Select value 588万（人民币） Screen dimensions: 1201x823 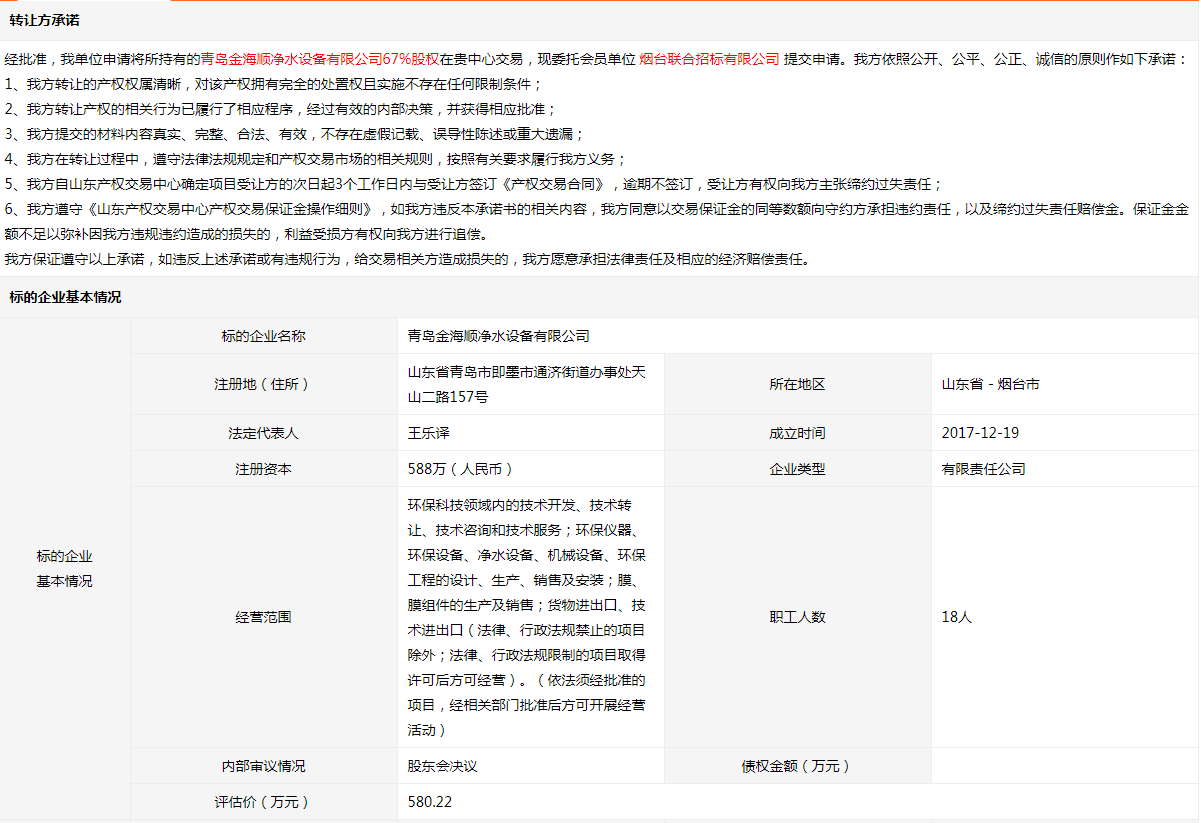coord(461,468)
